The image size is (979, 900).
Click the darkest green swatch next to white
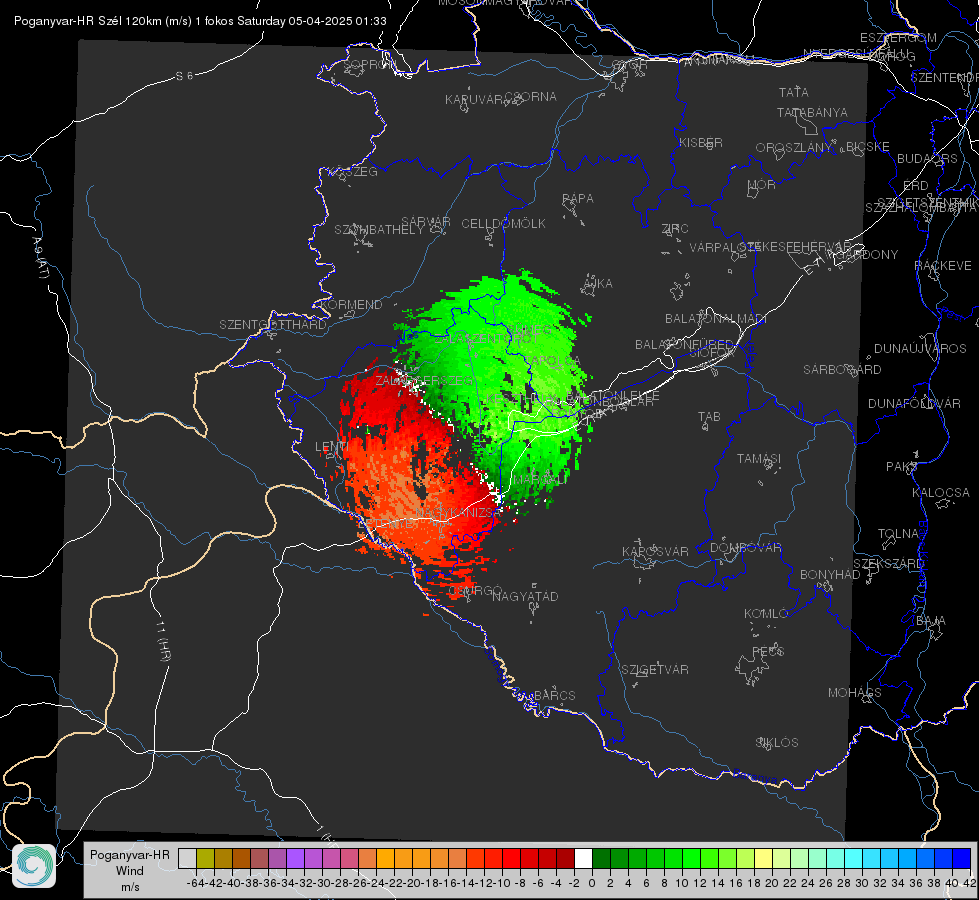[x=601, y=858]
